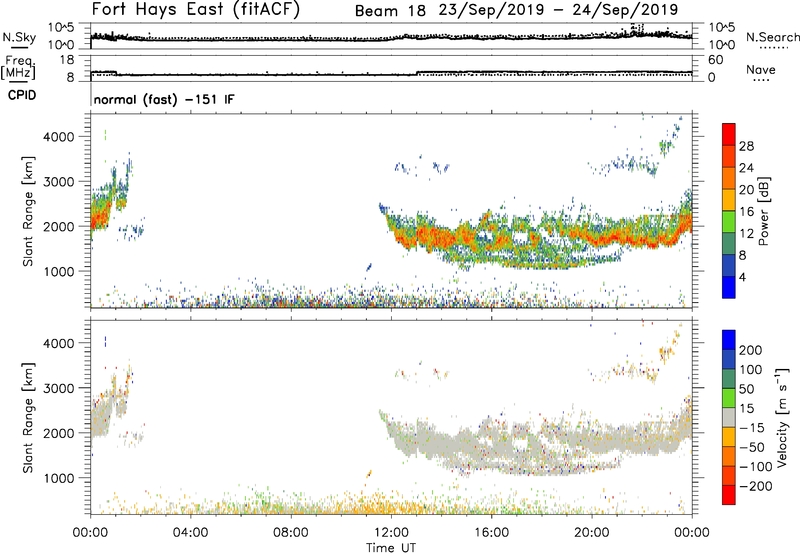Click the Velocity color bar red -200 segment
Screen dimensions: 800x554
[x=729, y=495]
